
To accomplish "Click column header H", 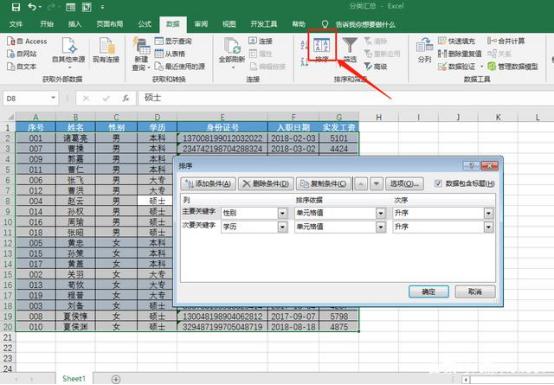I will (x=379, y=117).
